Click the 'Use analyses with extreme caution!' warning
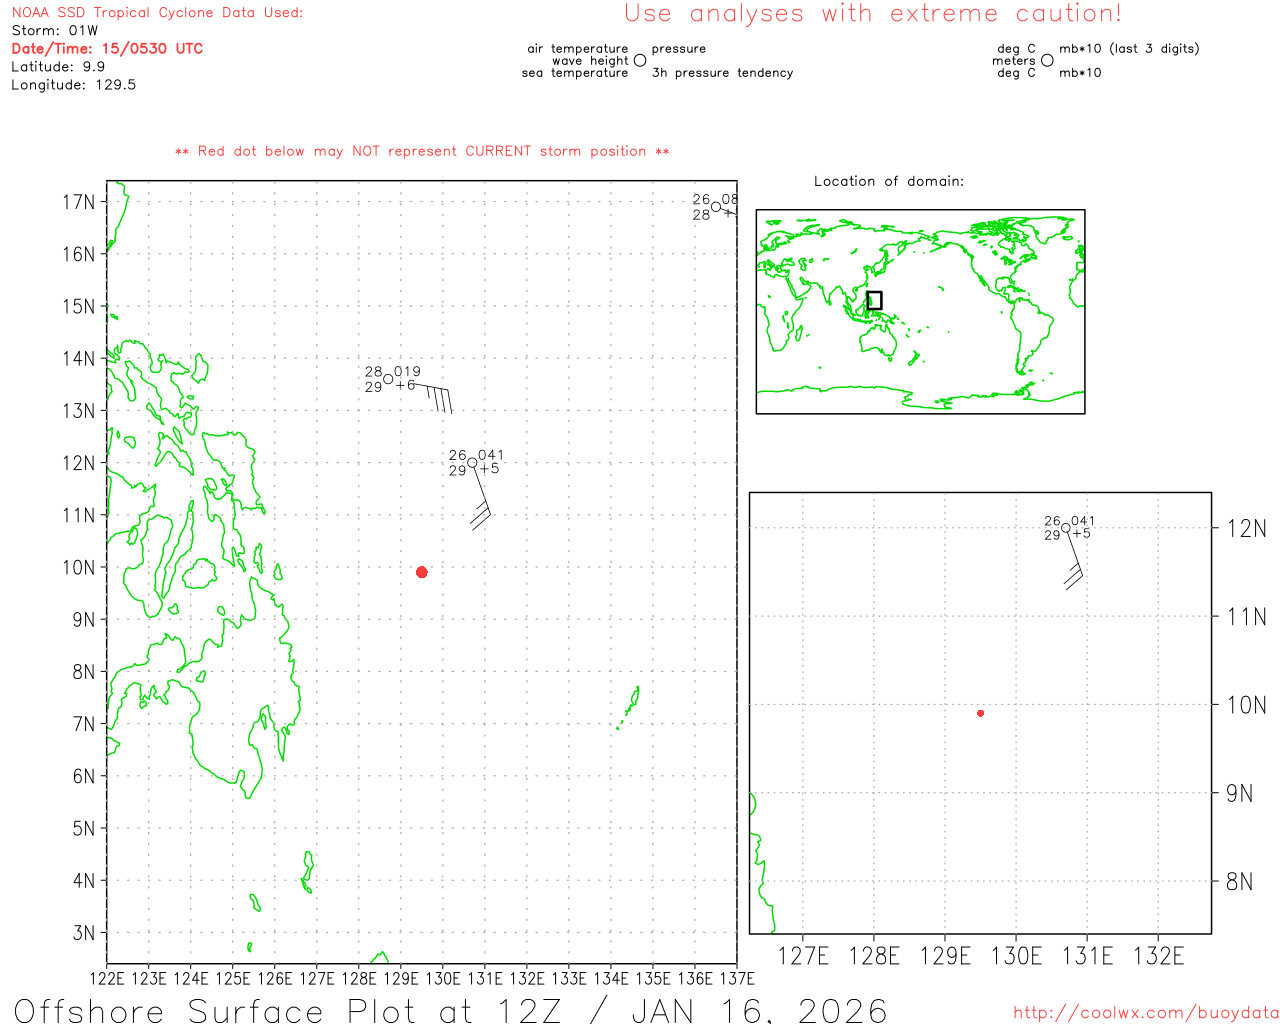This screenshot has width=1280, height=1024. click(x=872, y=14)
